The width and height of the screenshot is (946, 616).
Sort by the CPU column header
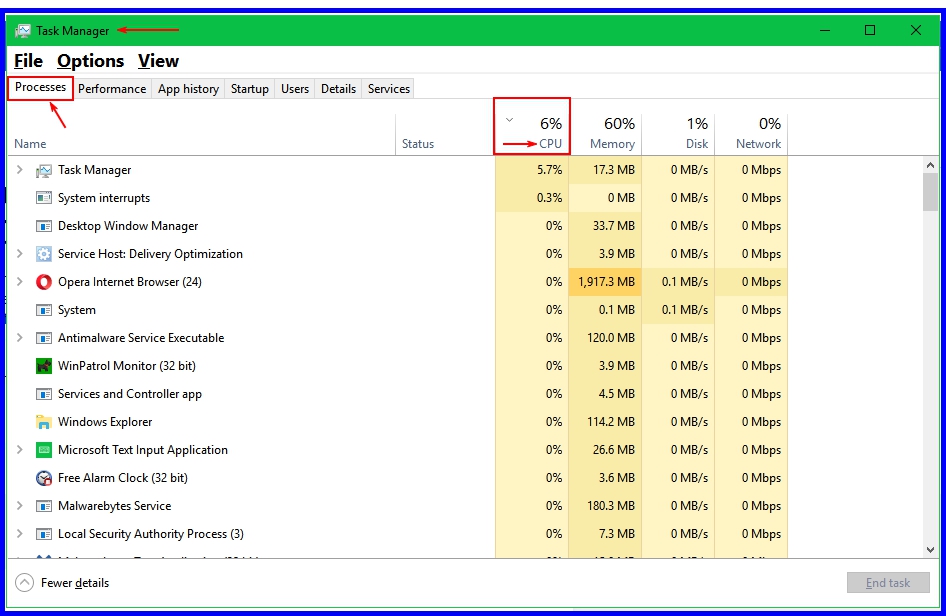pyautogui.click(x=532, y=133)
